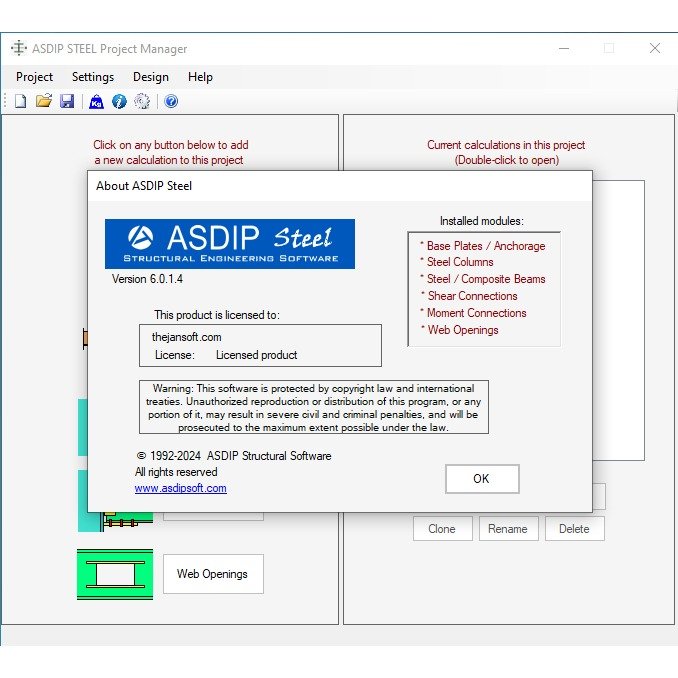
Task: Click OK to close About dialog
Action: pos(482,479)
